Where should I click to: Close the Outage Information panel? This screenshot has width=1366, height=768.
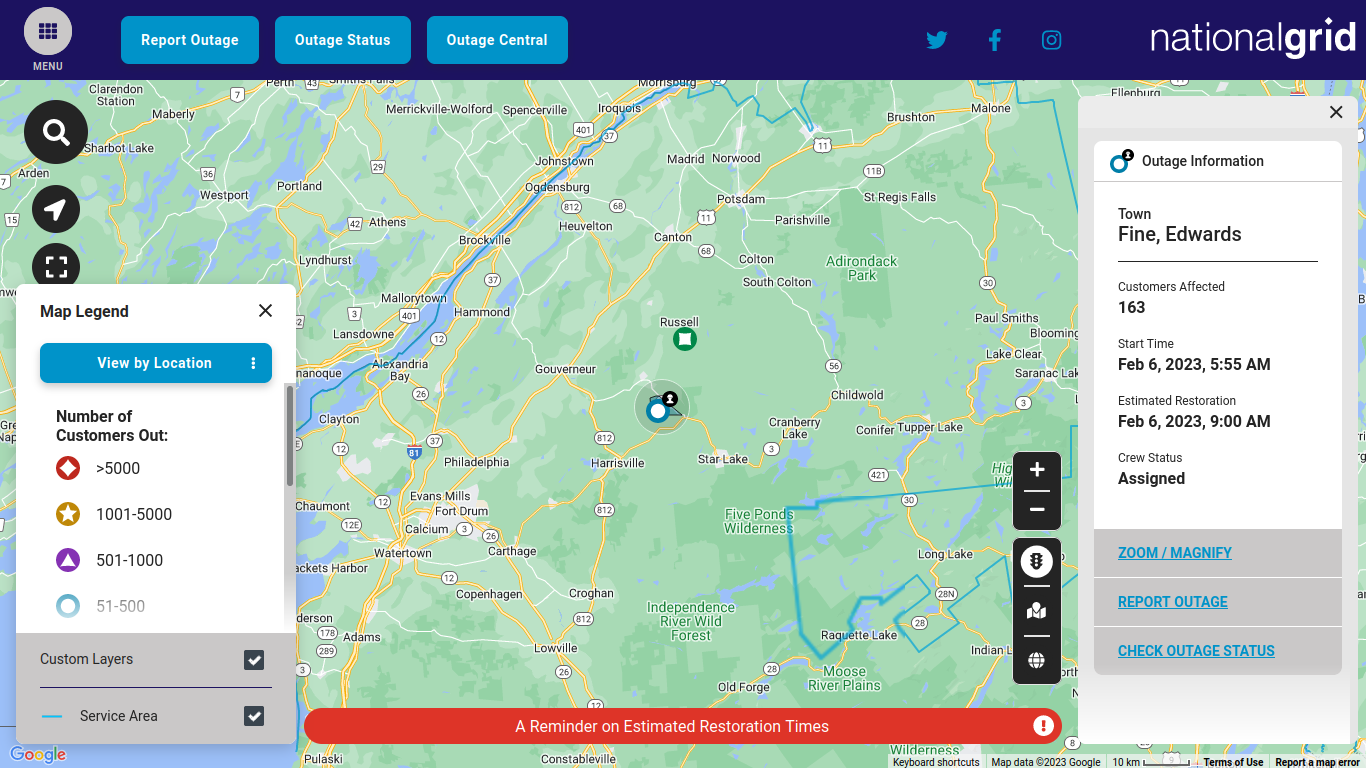[1336, 112]
